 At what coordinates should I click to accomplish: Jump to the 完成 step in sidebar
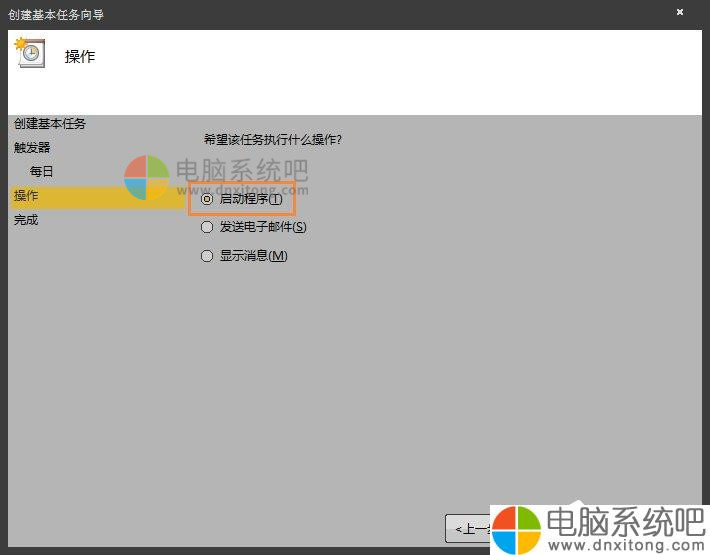click(x=26, y=220)
